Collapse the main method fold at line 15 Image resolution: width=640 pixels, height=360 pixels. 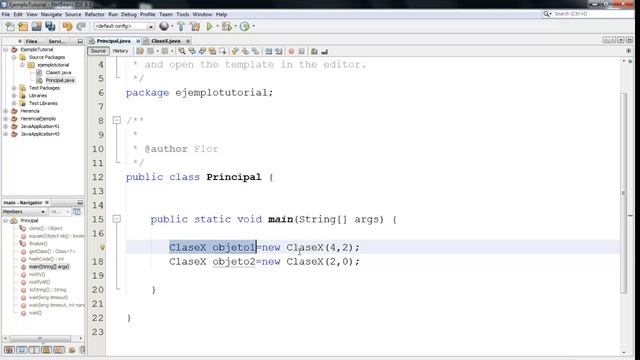click(117, 219)
